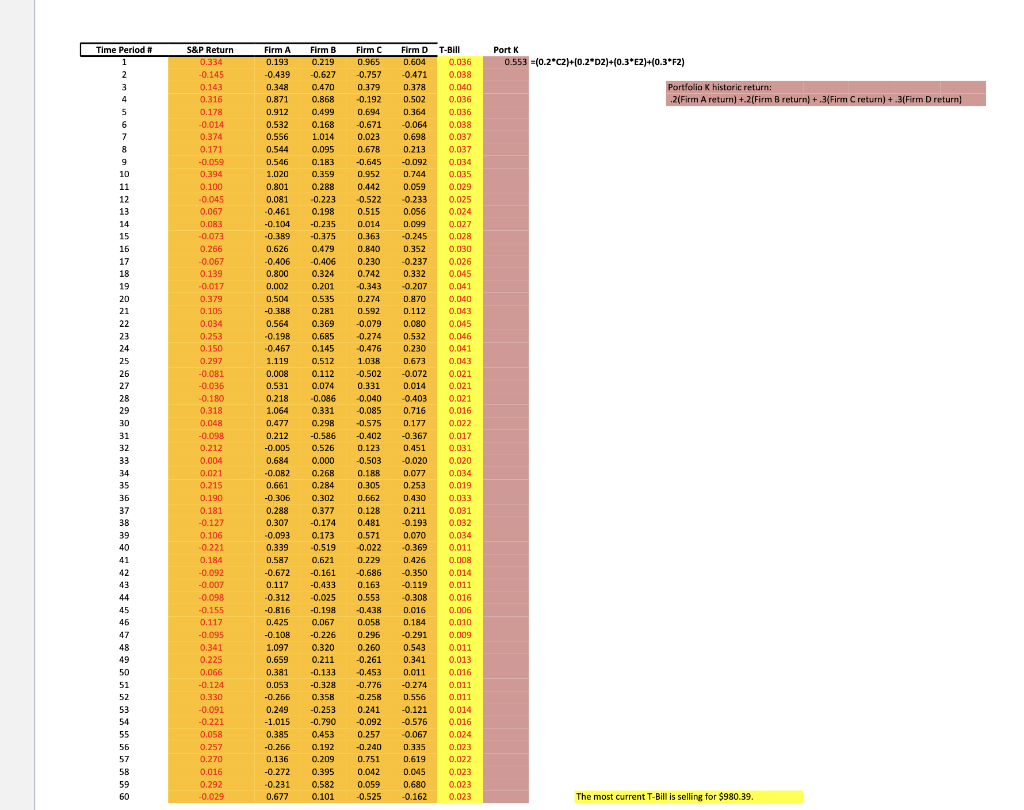The image size is (1024, 810).
Task: Select T-Bill value 0.006 in period 45
Action: 460,610
